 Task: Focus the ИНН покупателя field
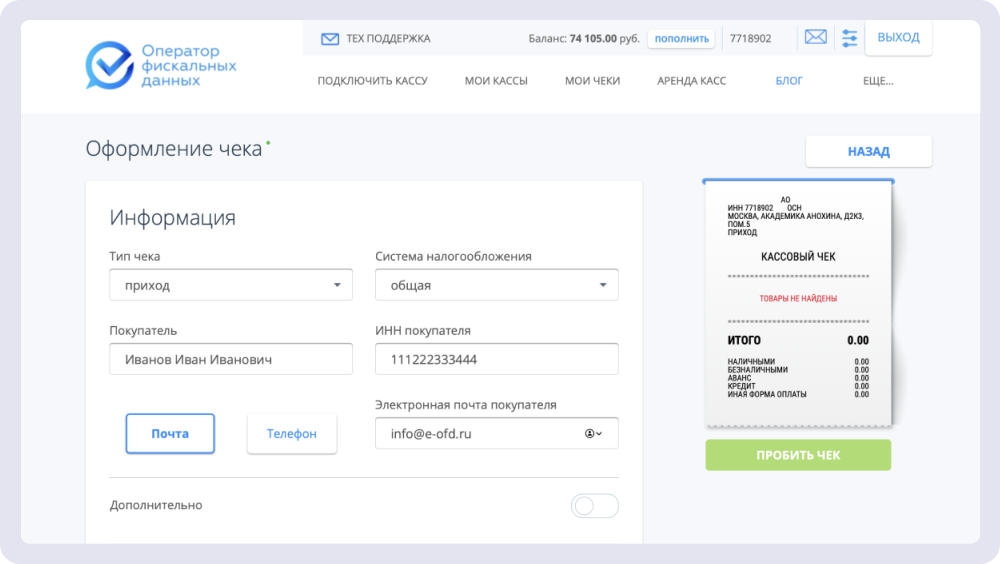[x=497, y=359]
